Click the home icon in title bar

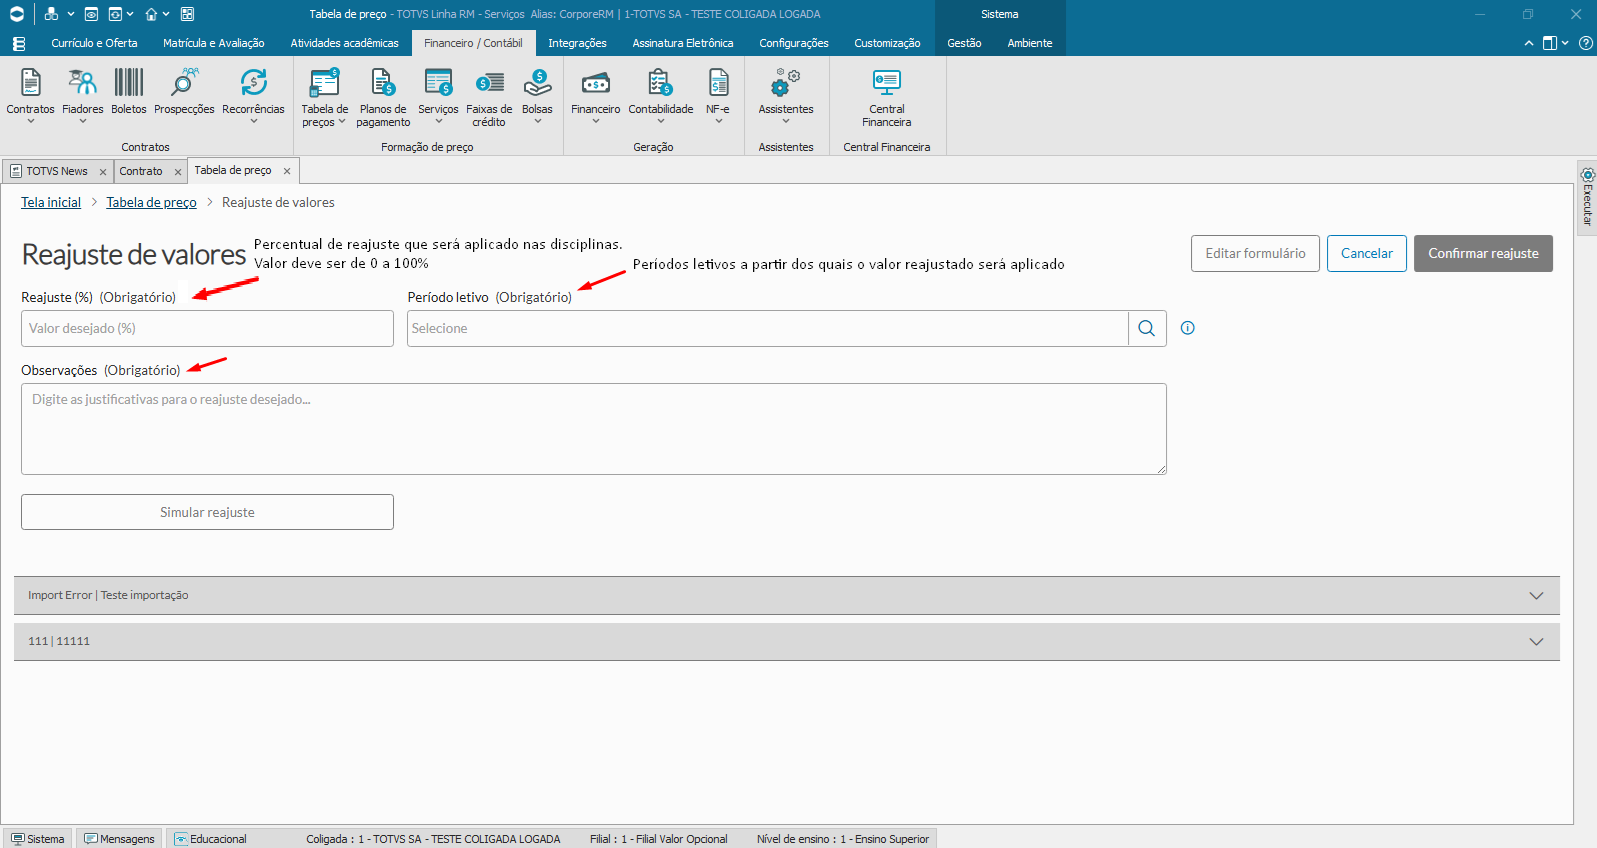(x=151, y=14)
